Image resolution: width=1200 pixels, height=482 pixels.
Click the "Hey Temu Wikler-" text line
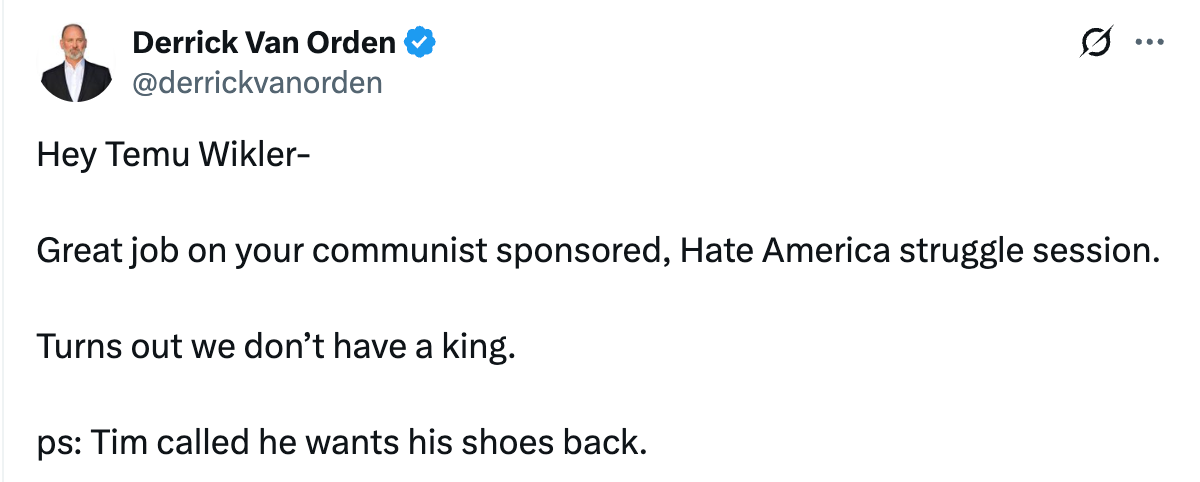click(x=166, y=157)
